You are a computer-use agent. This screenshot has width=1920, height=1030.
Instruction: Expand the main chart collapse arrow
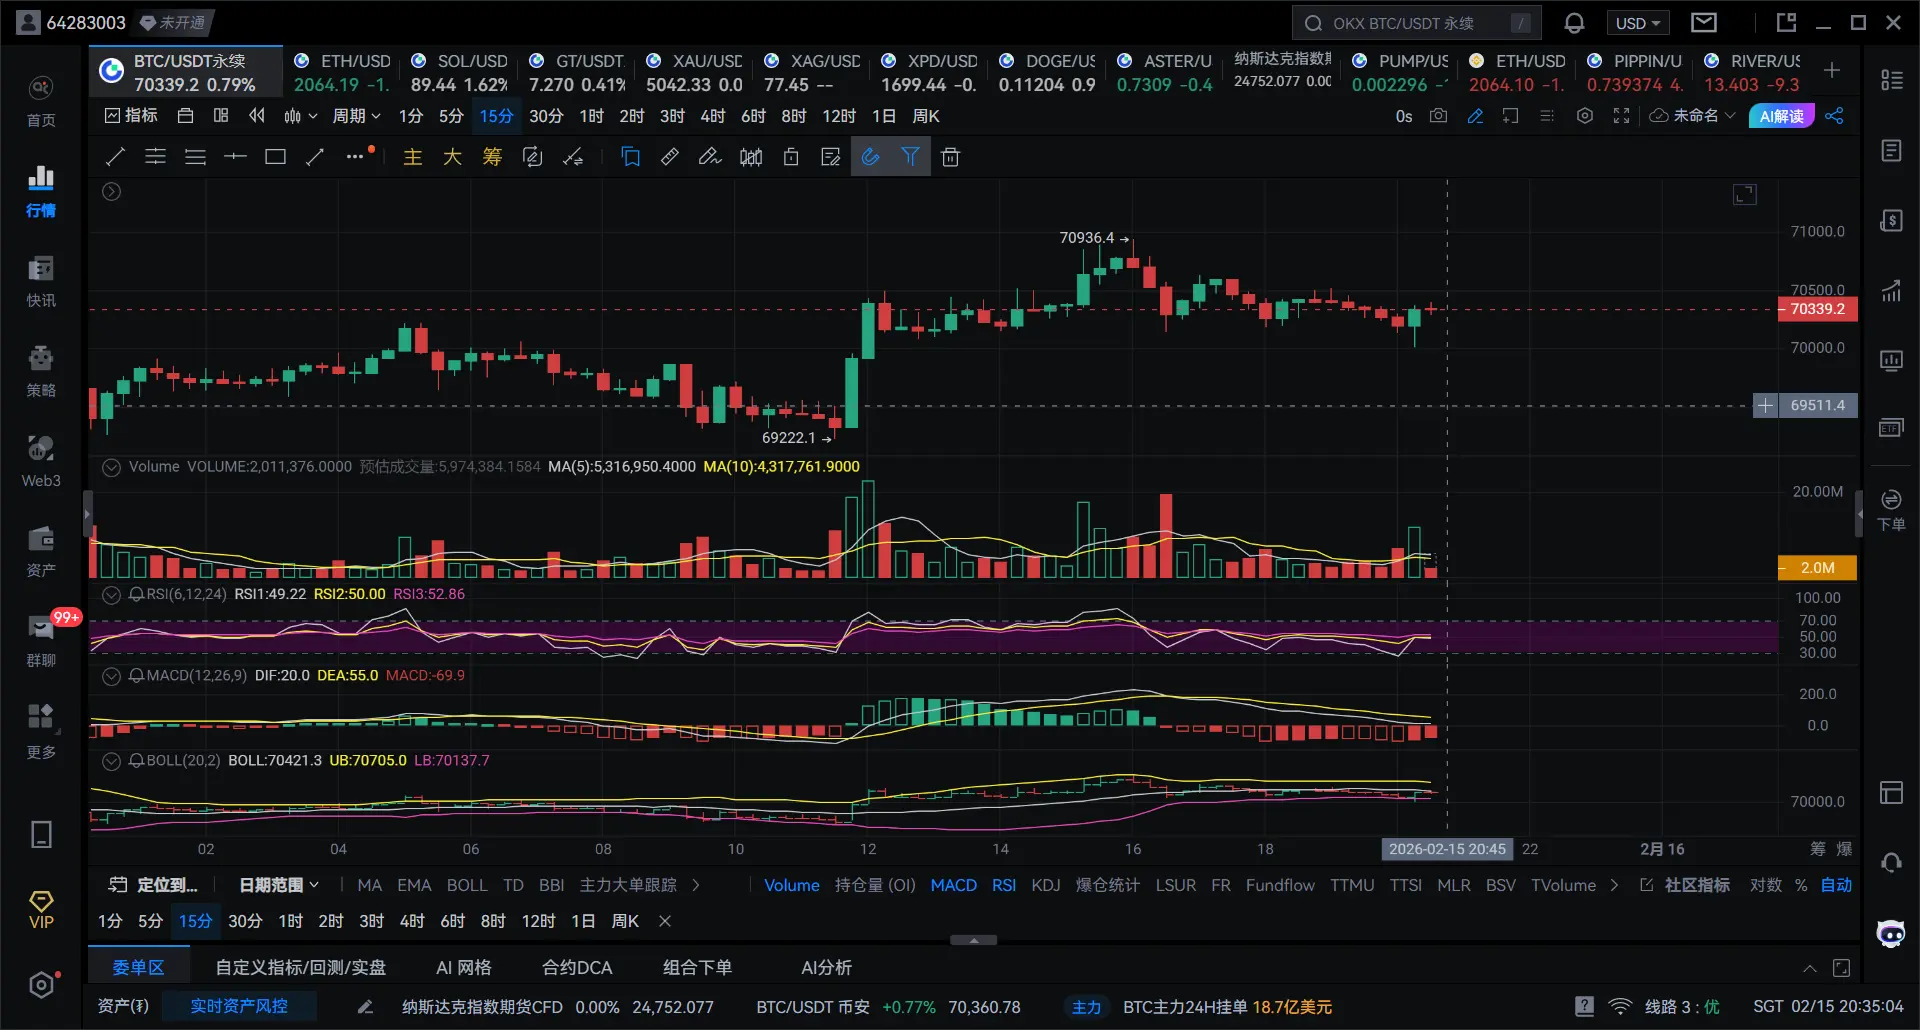pyautogui.click(x=112, y=191)
